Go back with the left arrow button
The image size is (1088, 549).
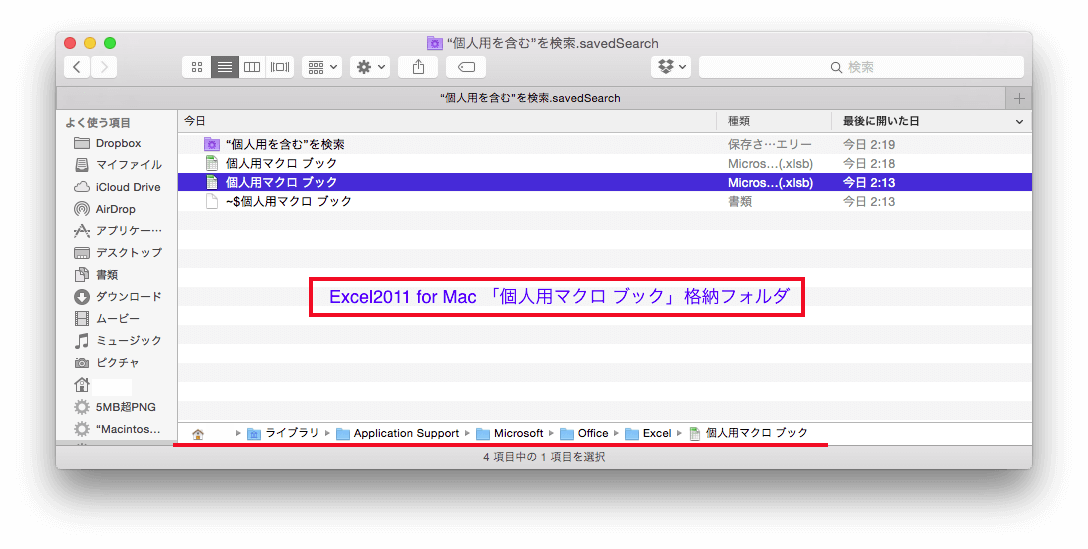click(x=77, y=67)
